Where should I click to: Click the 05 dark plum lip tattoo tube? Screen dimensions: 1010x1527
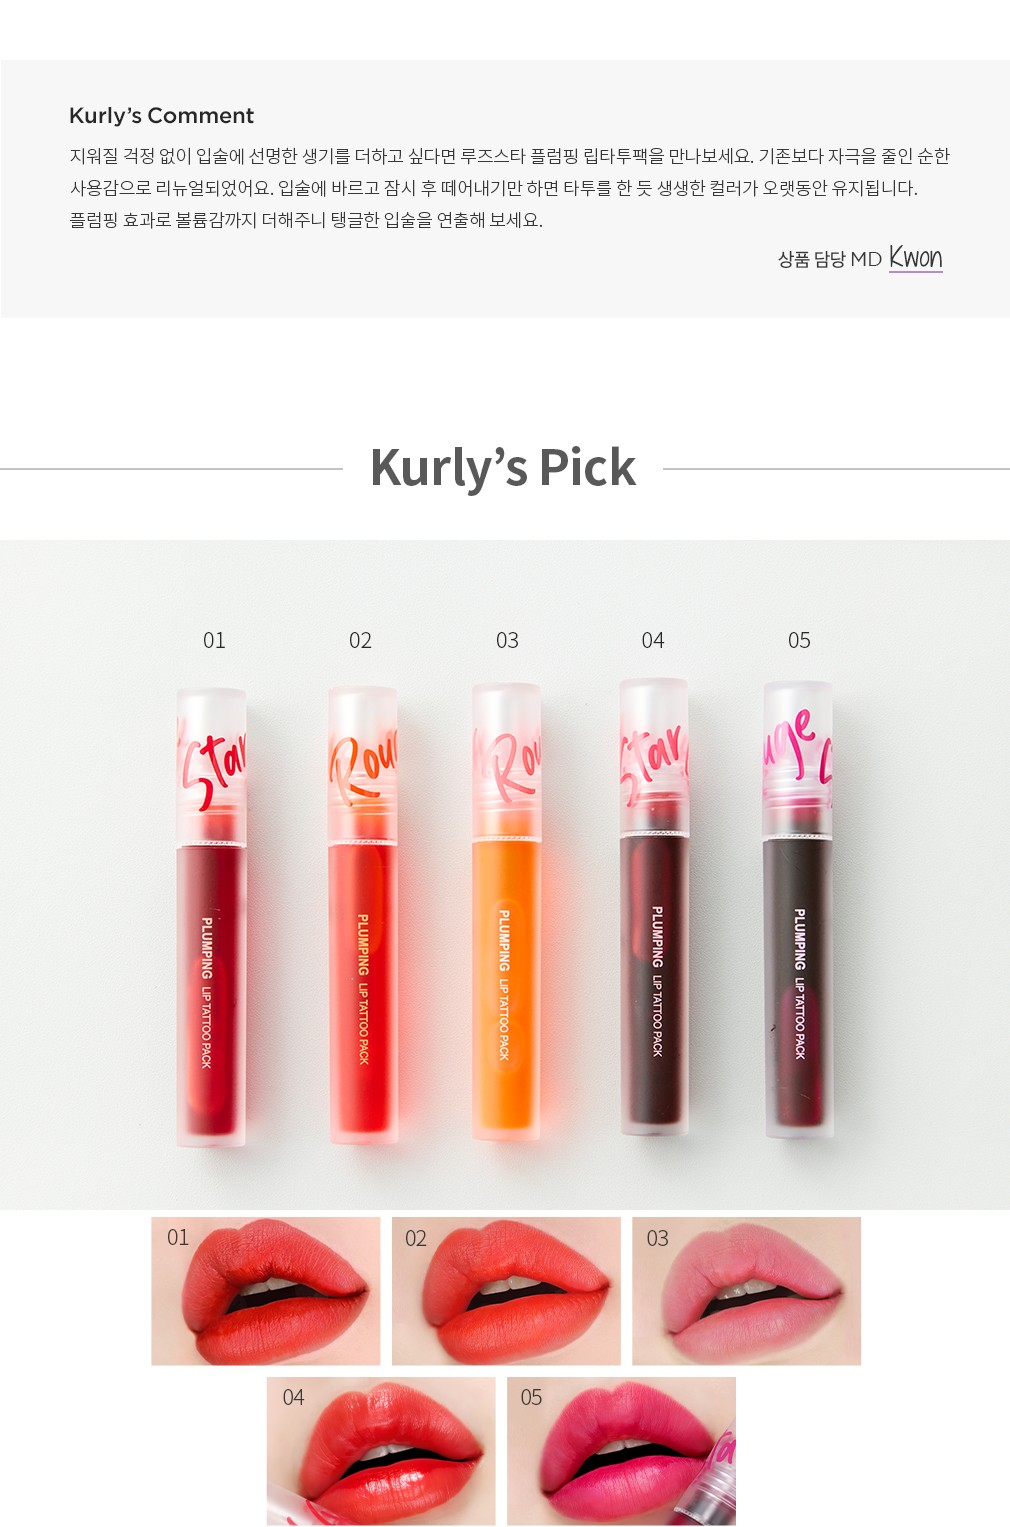point(798,910)
